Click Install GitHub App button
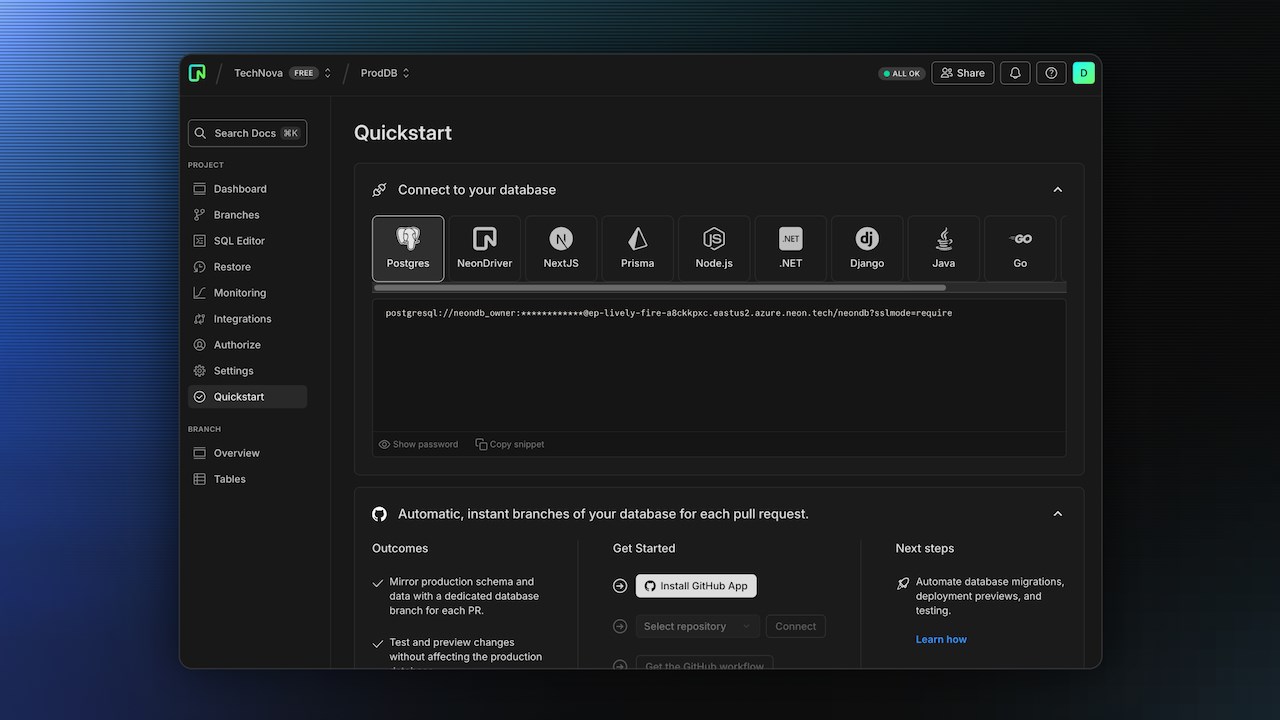The height and width of the screenshot is (720, 1280). tap(696, 586)
